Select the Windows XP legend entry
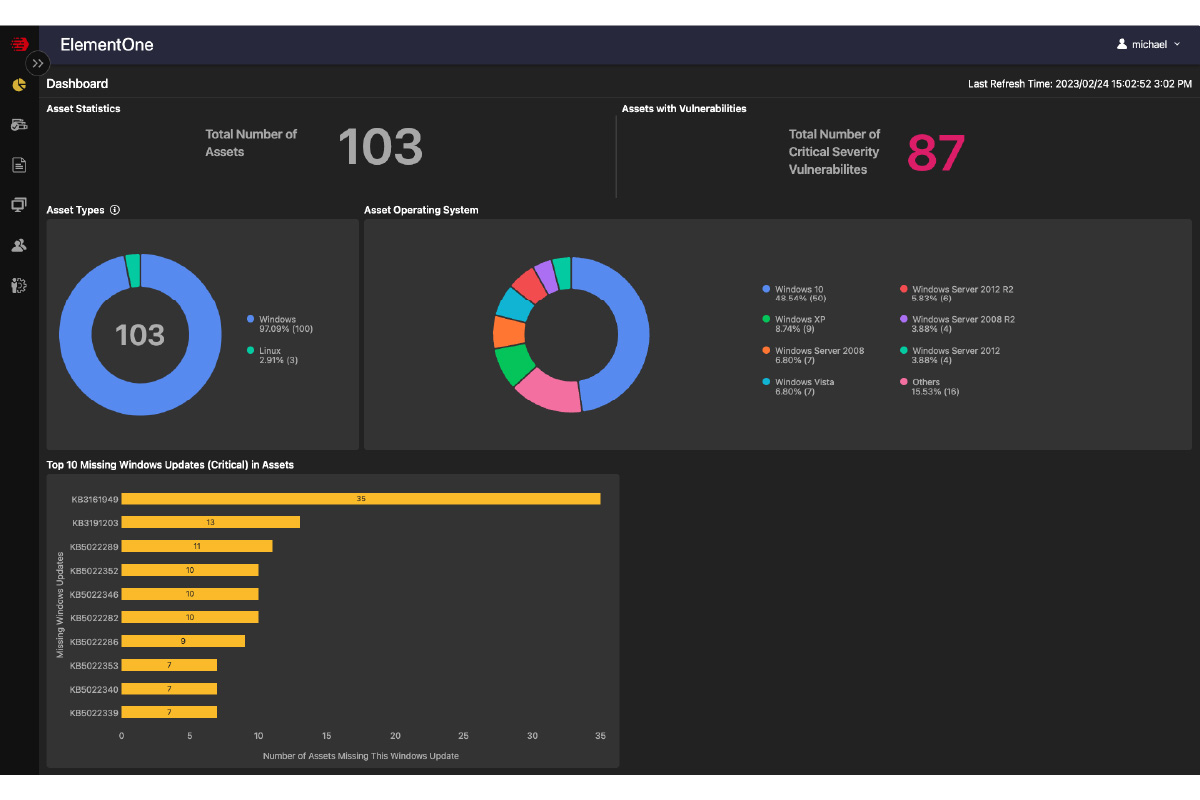The width and height of the screenshot is (1200, 800). coord(794,324)
